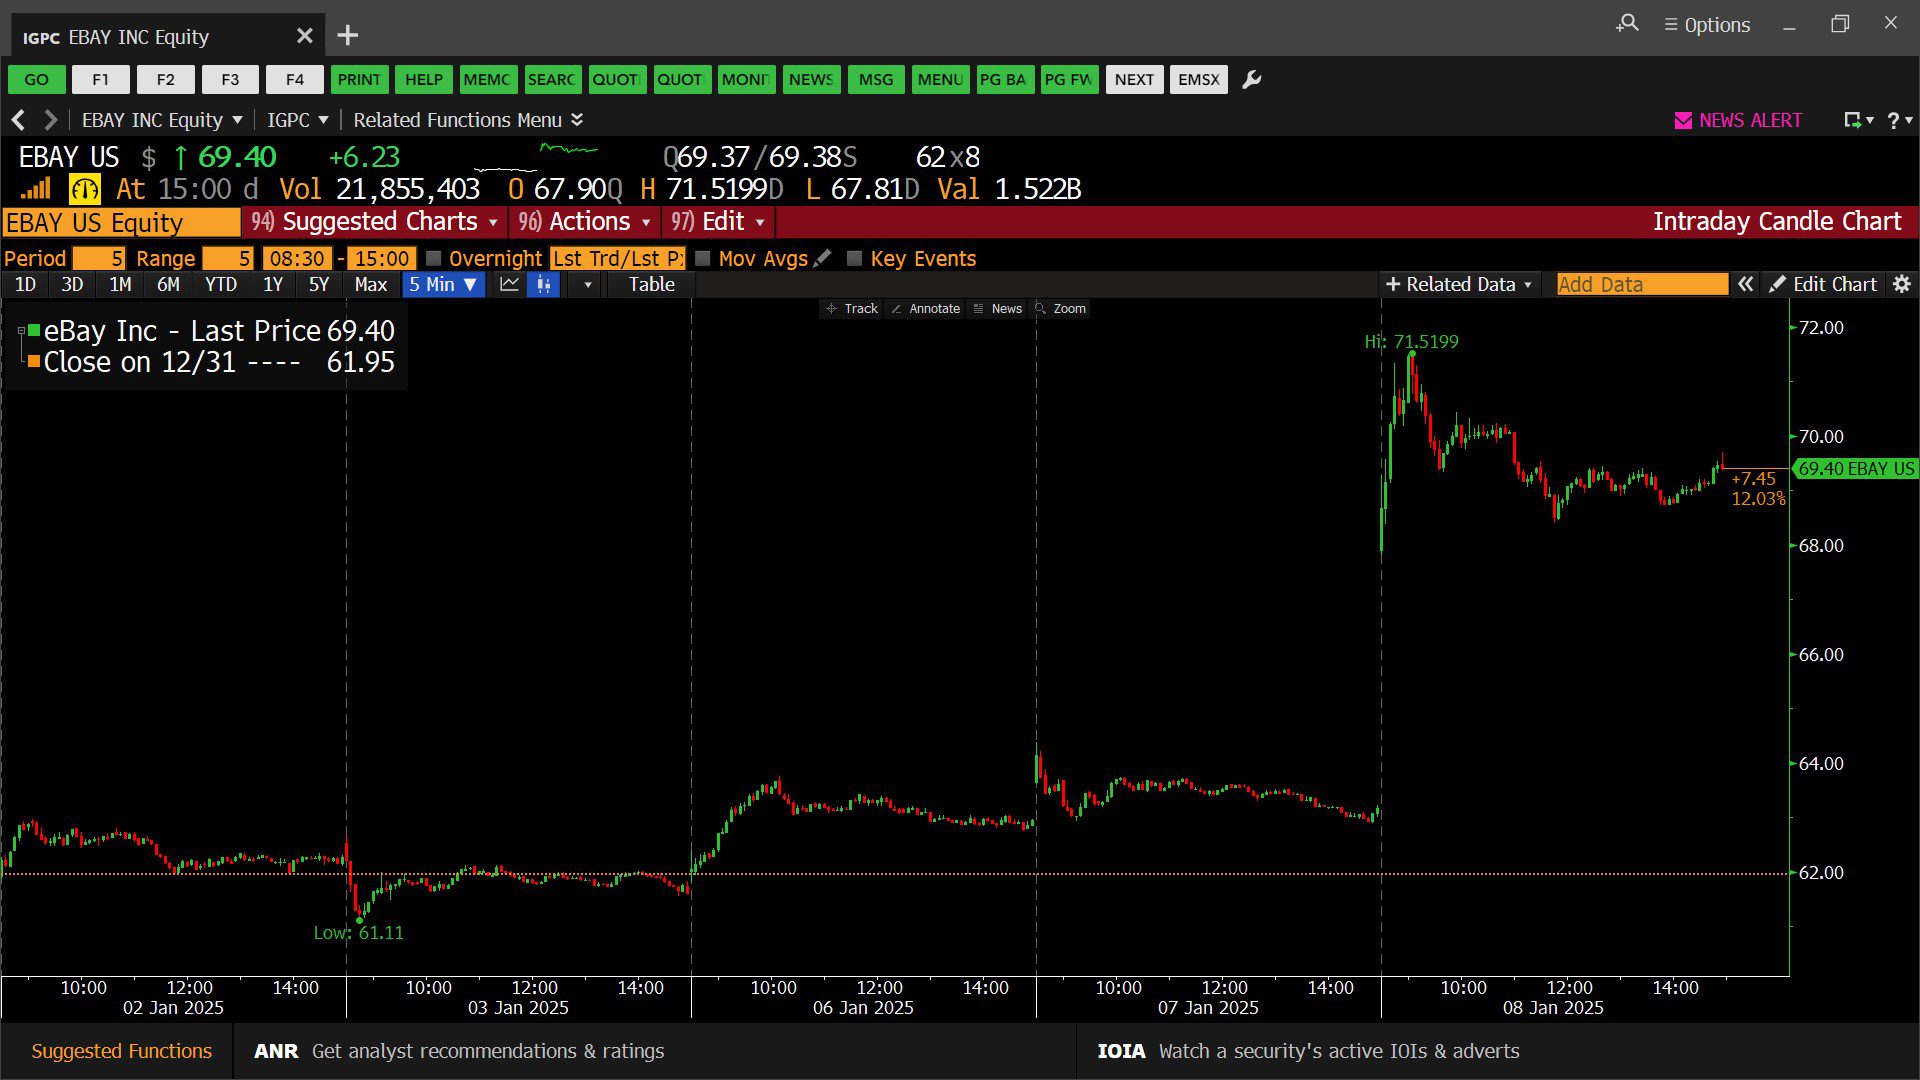Collapse panel with double left chevron
Image resolution: width=1920 pixels, height=1080 pixels.
click(1745, 285)
